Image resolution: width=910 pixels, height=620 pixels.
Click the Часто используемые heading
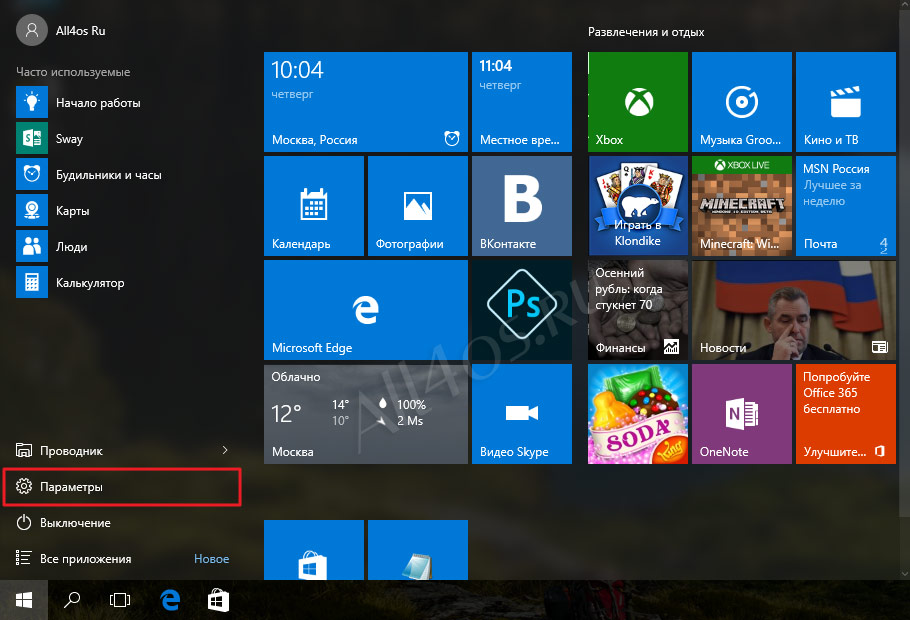(x=73, y=72)
